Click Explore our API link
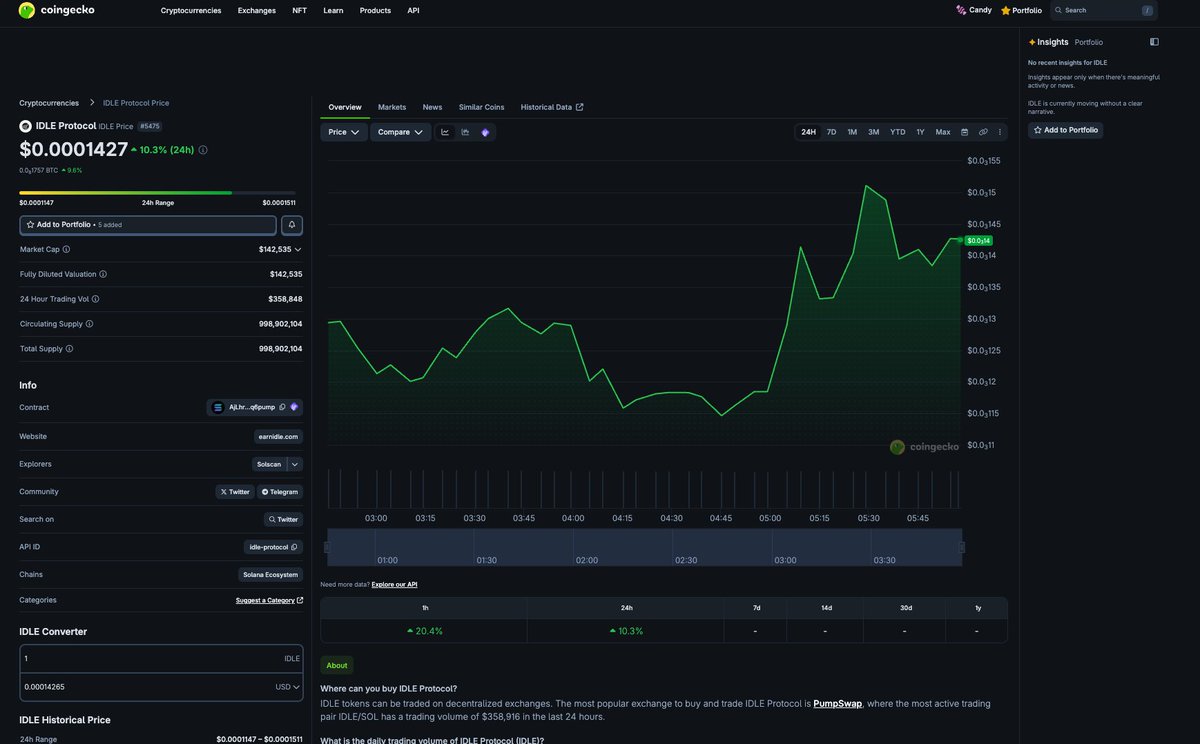Viewport: 1200px width, 744px height. tap(394, 584)
